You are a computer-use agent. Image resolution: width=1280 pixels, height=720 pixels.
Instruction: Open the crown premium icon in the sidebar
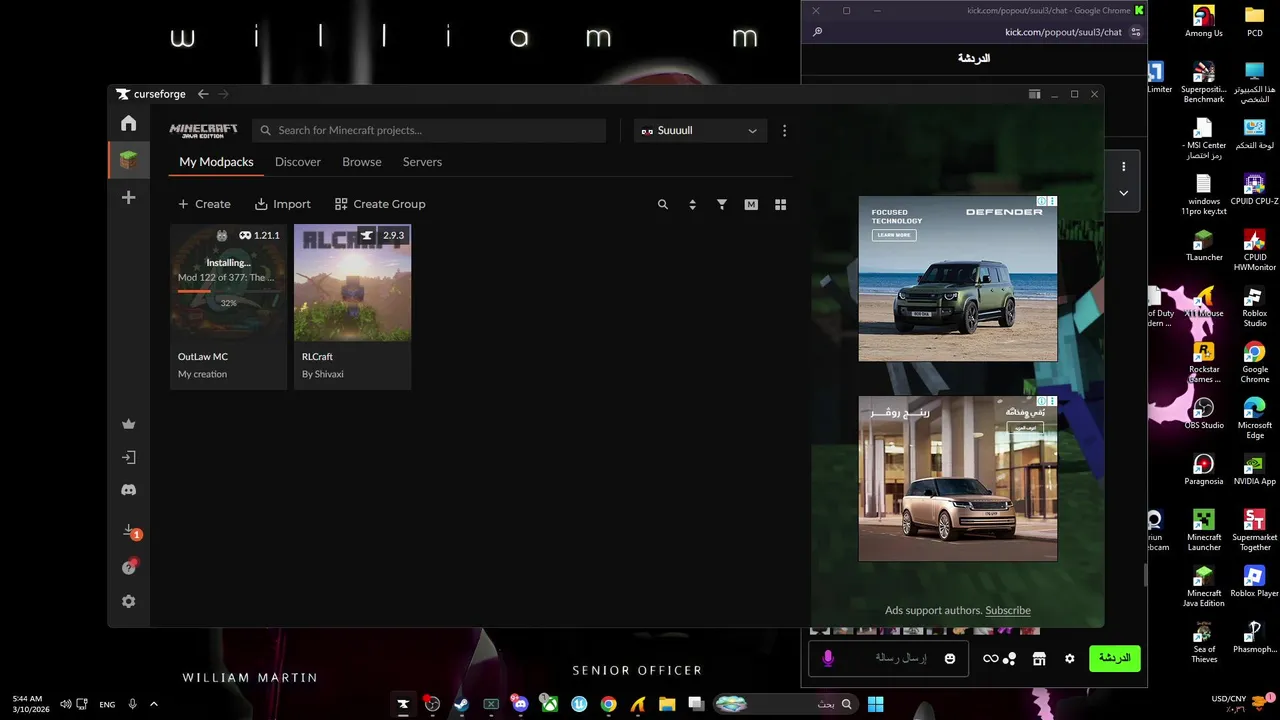coord(128,424)
